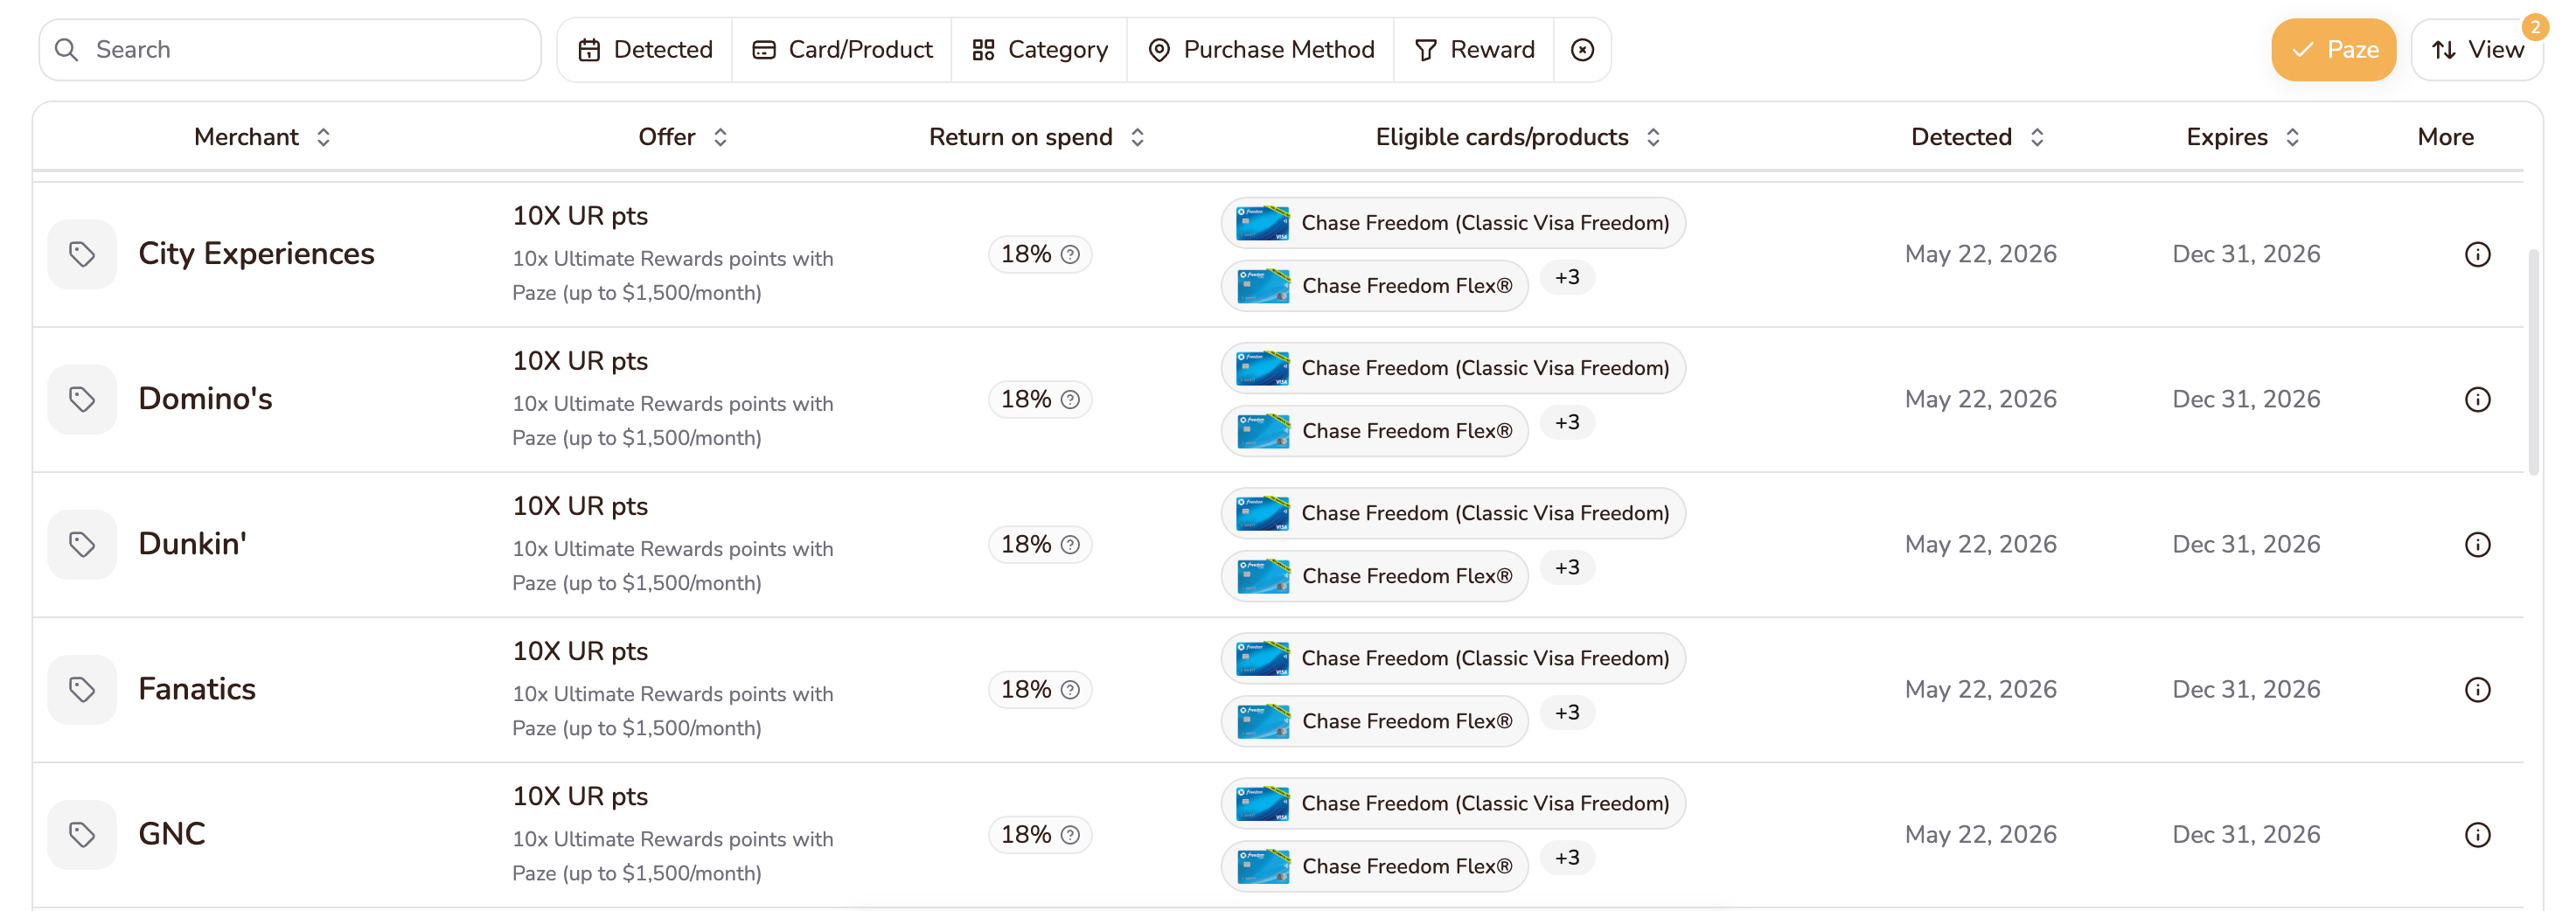Expand +3 more cards for Fanatics

pos(1567,712)
